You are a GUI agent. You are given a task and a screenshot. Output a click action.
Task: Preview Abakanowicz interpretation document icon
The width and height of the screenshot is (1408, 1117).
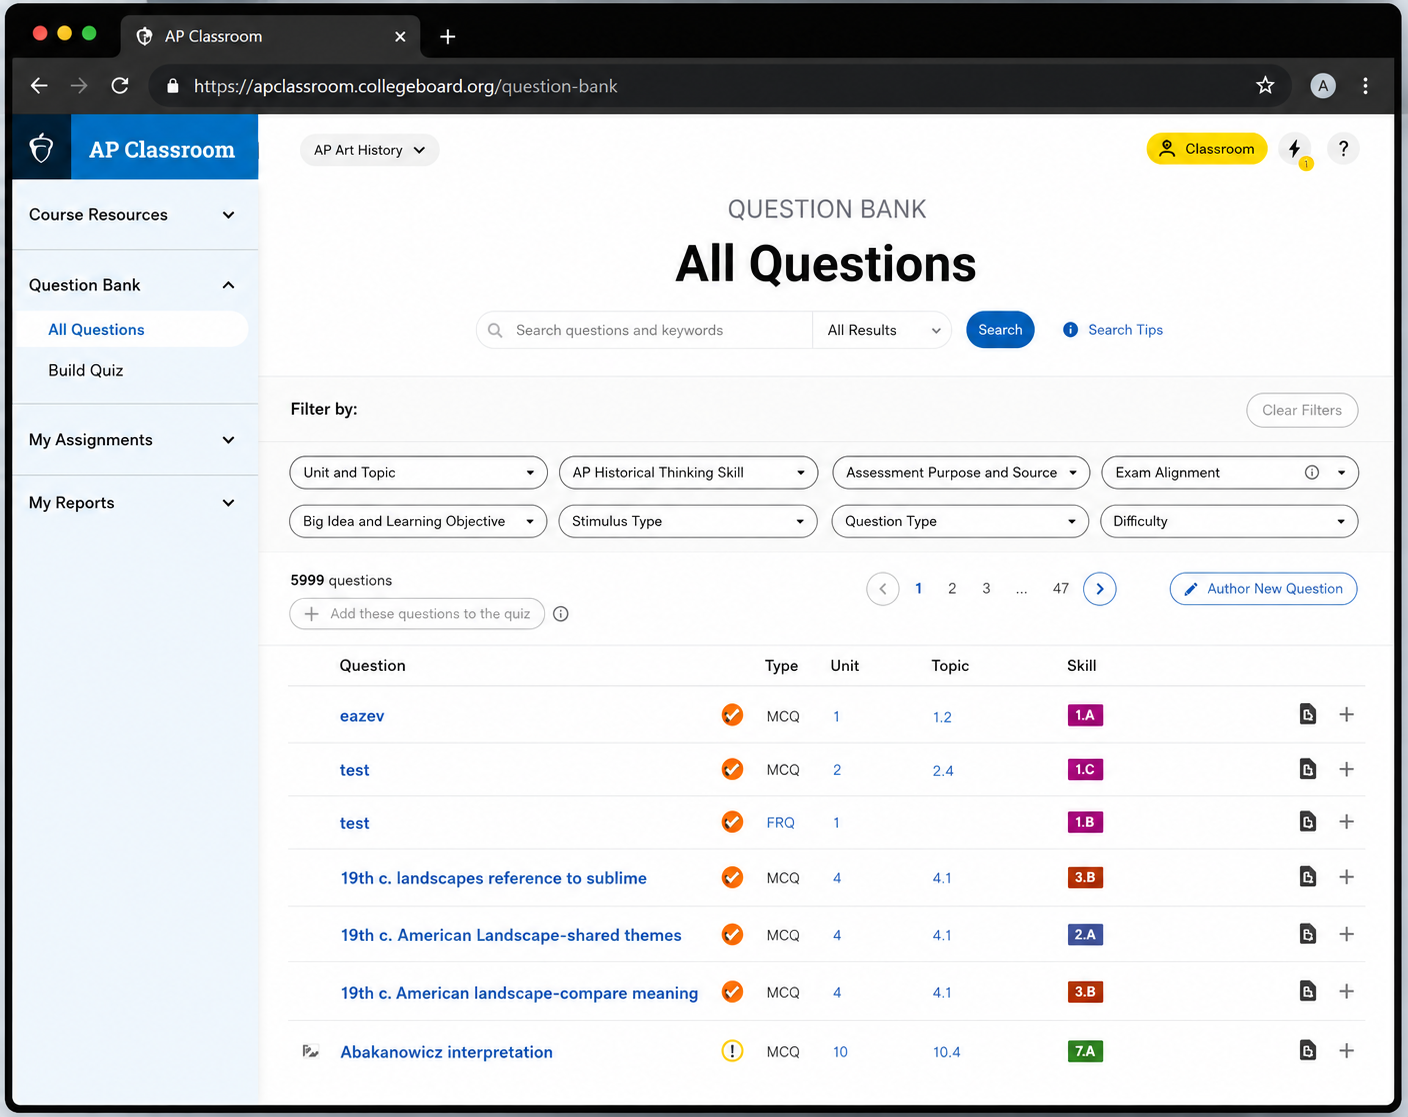point(1307,1051)
